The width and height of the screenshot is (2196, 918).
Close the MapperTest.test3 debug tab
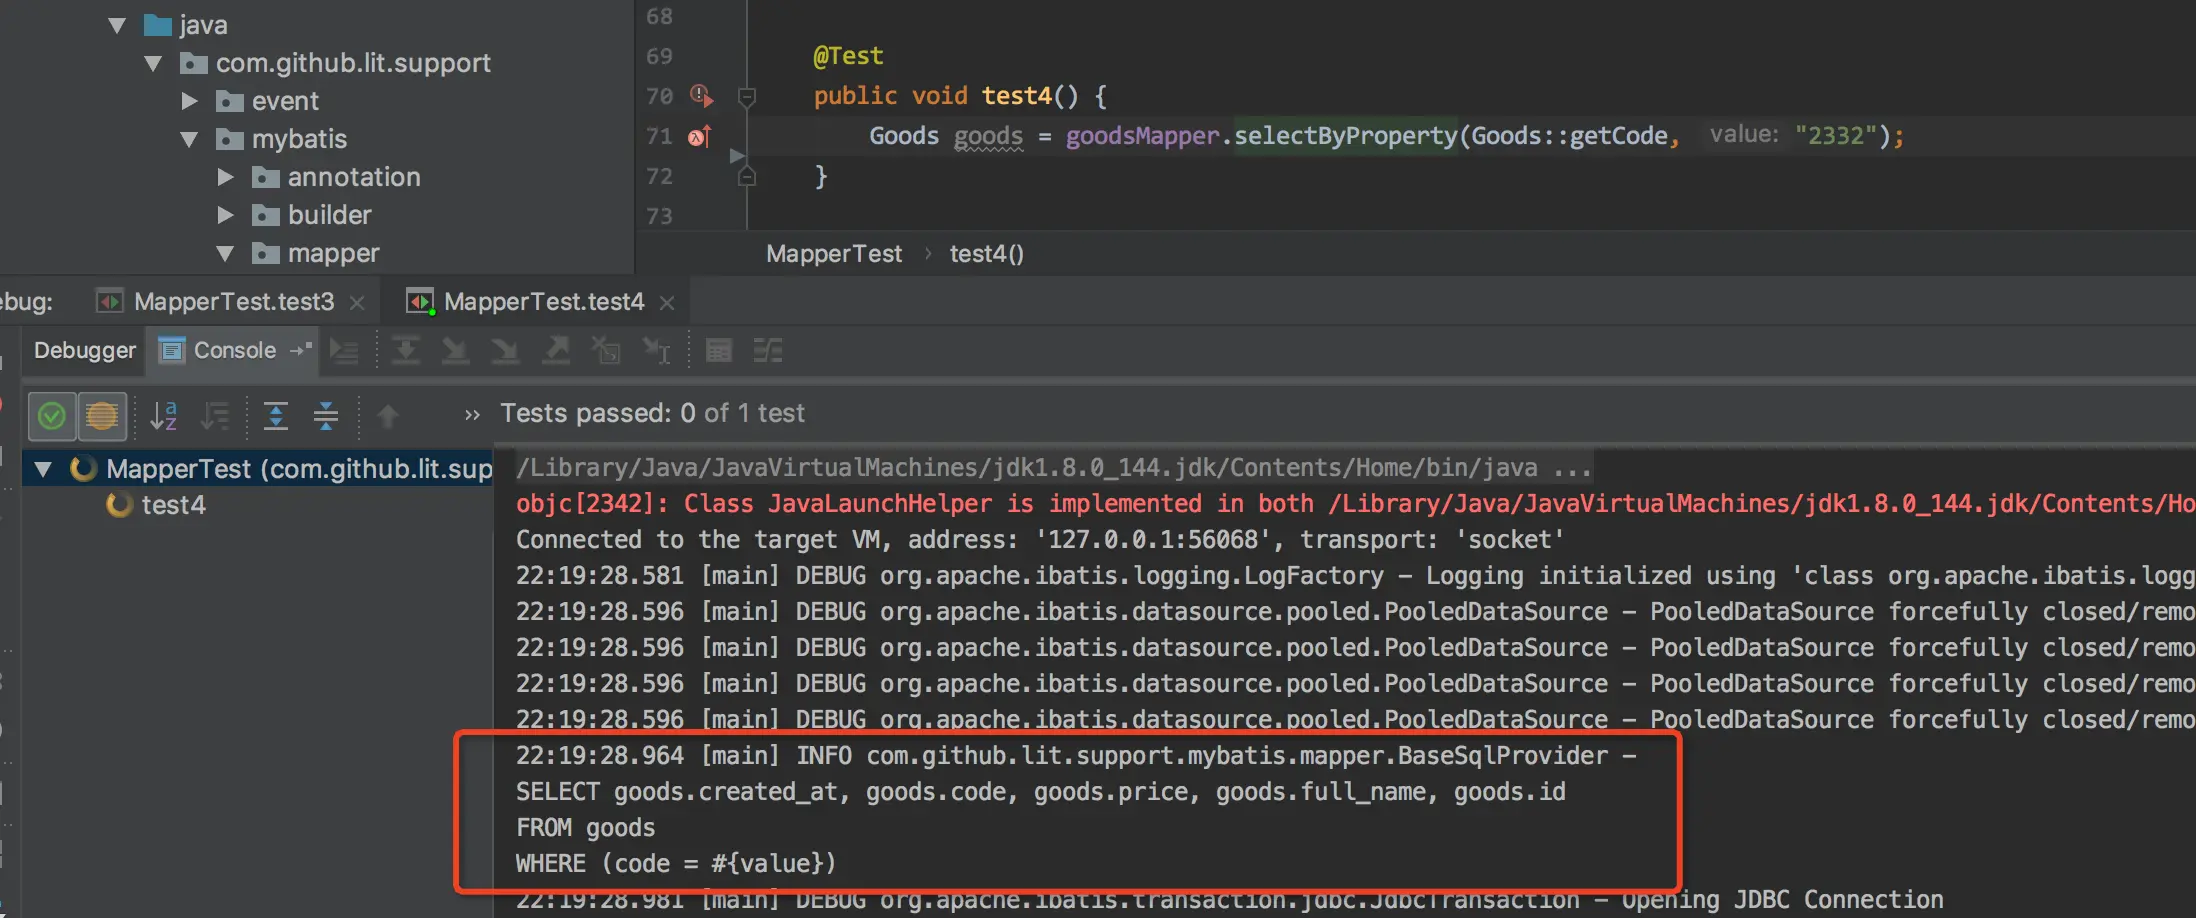coord(357,303)
